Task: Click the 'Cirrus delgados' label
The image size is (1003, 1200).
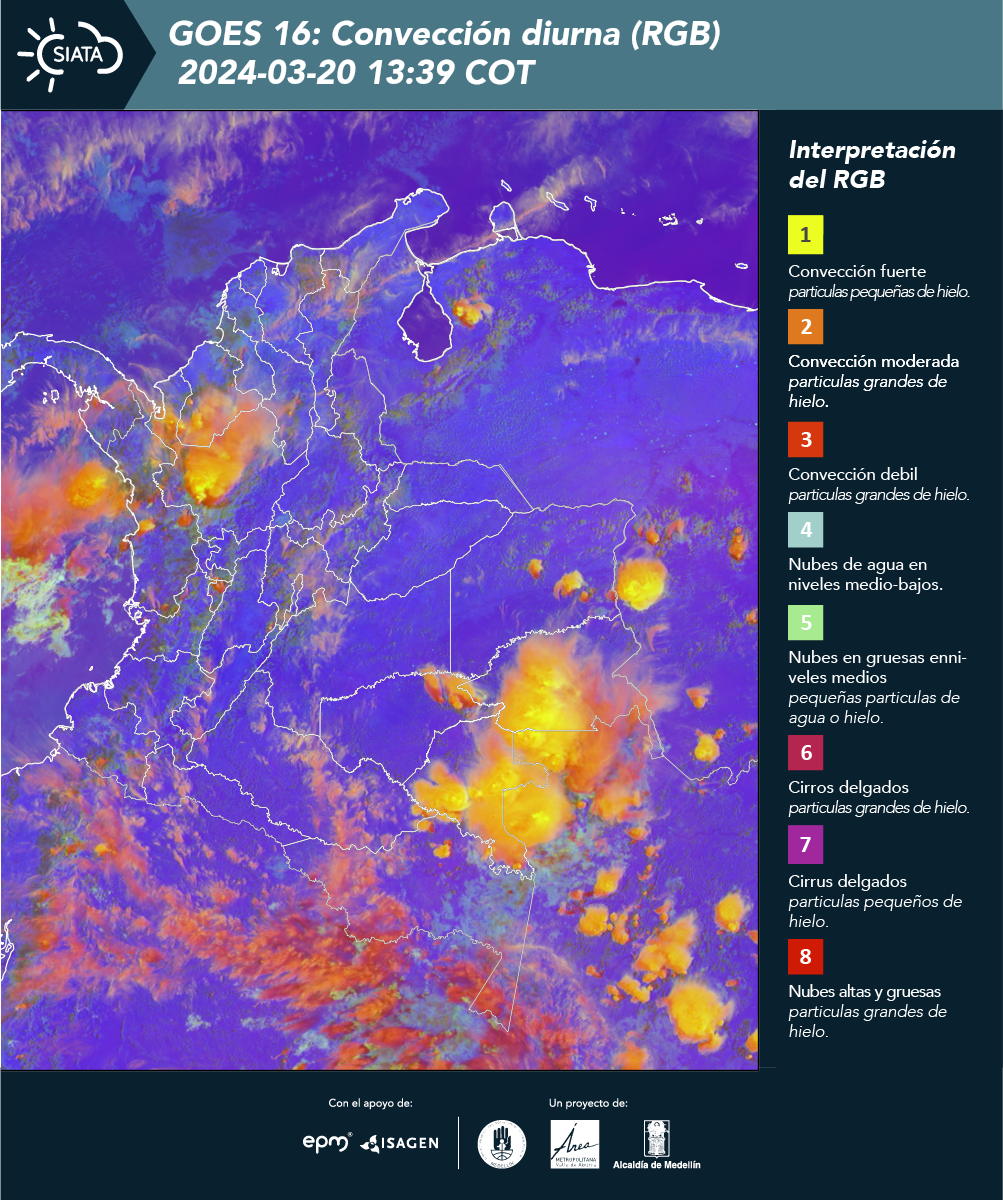Action: tap(848, 881)
